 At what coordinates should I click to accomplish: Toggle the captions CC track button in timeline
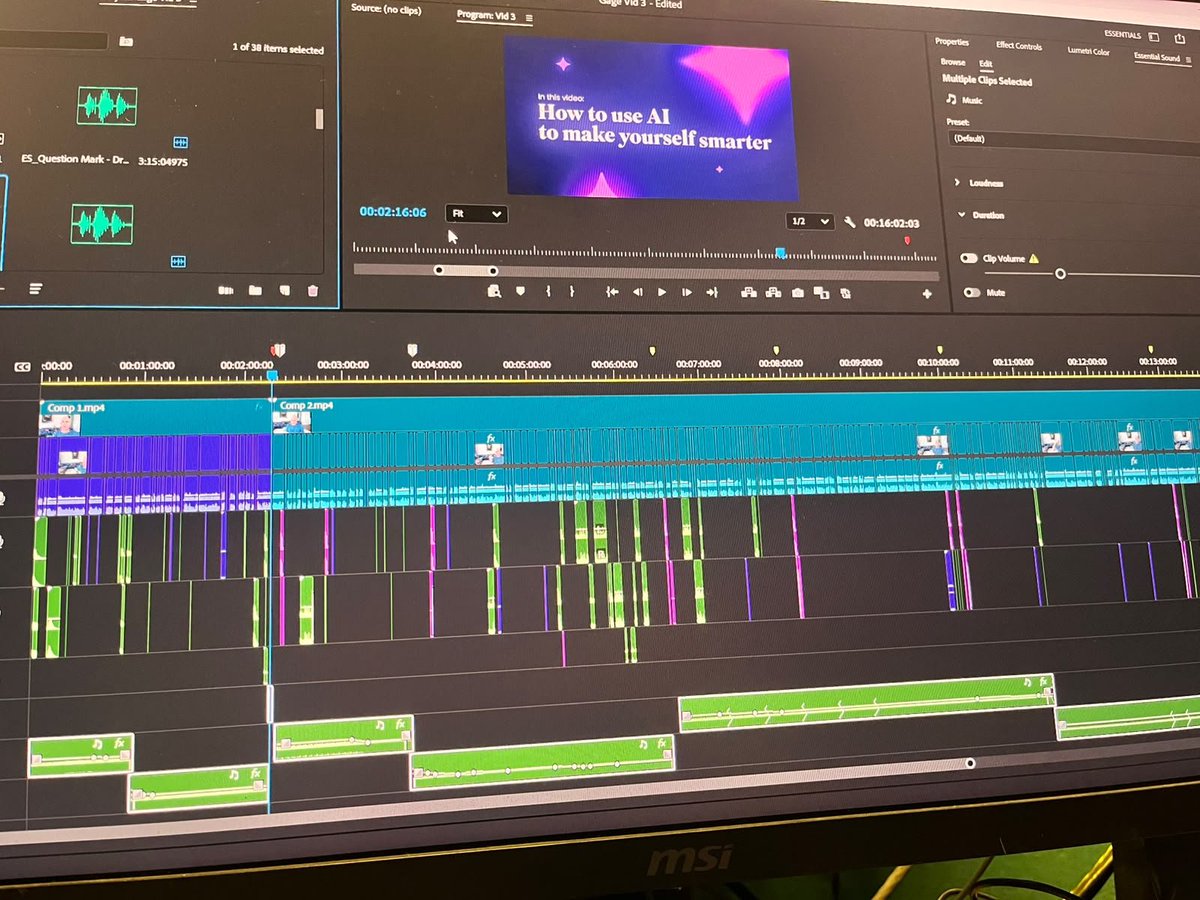click(22, 367)
